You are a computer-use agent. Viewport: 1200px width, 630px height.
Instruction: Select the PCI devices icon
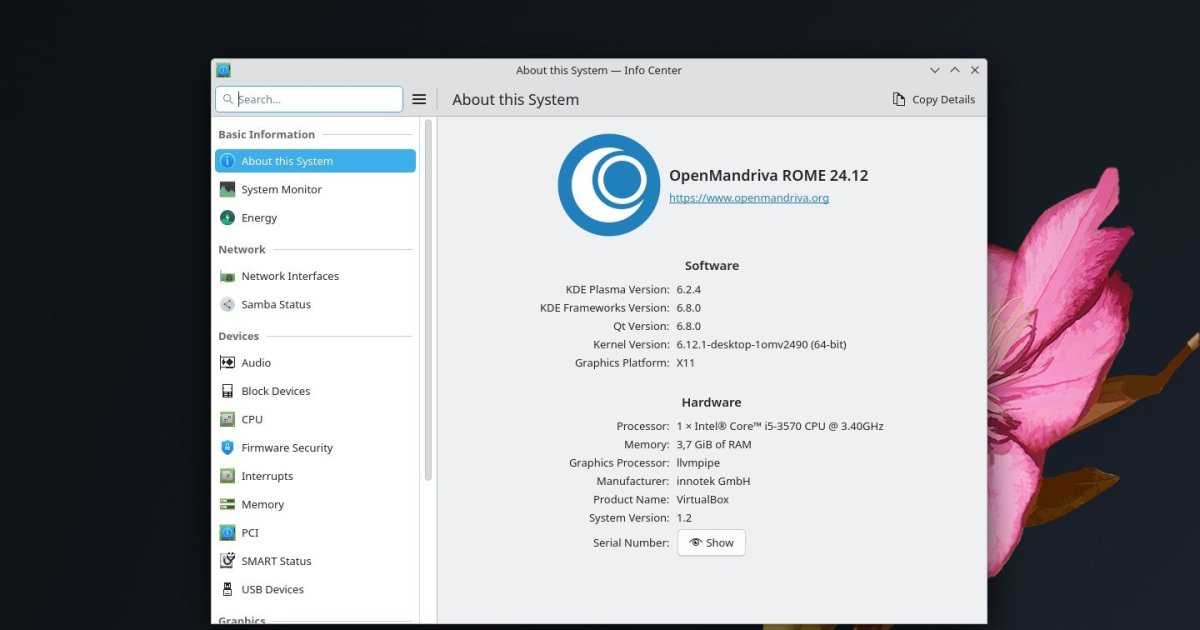click(x=229, y=532)
